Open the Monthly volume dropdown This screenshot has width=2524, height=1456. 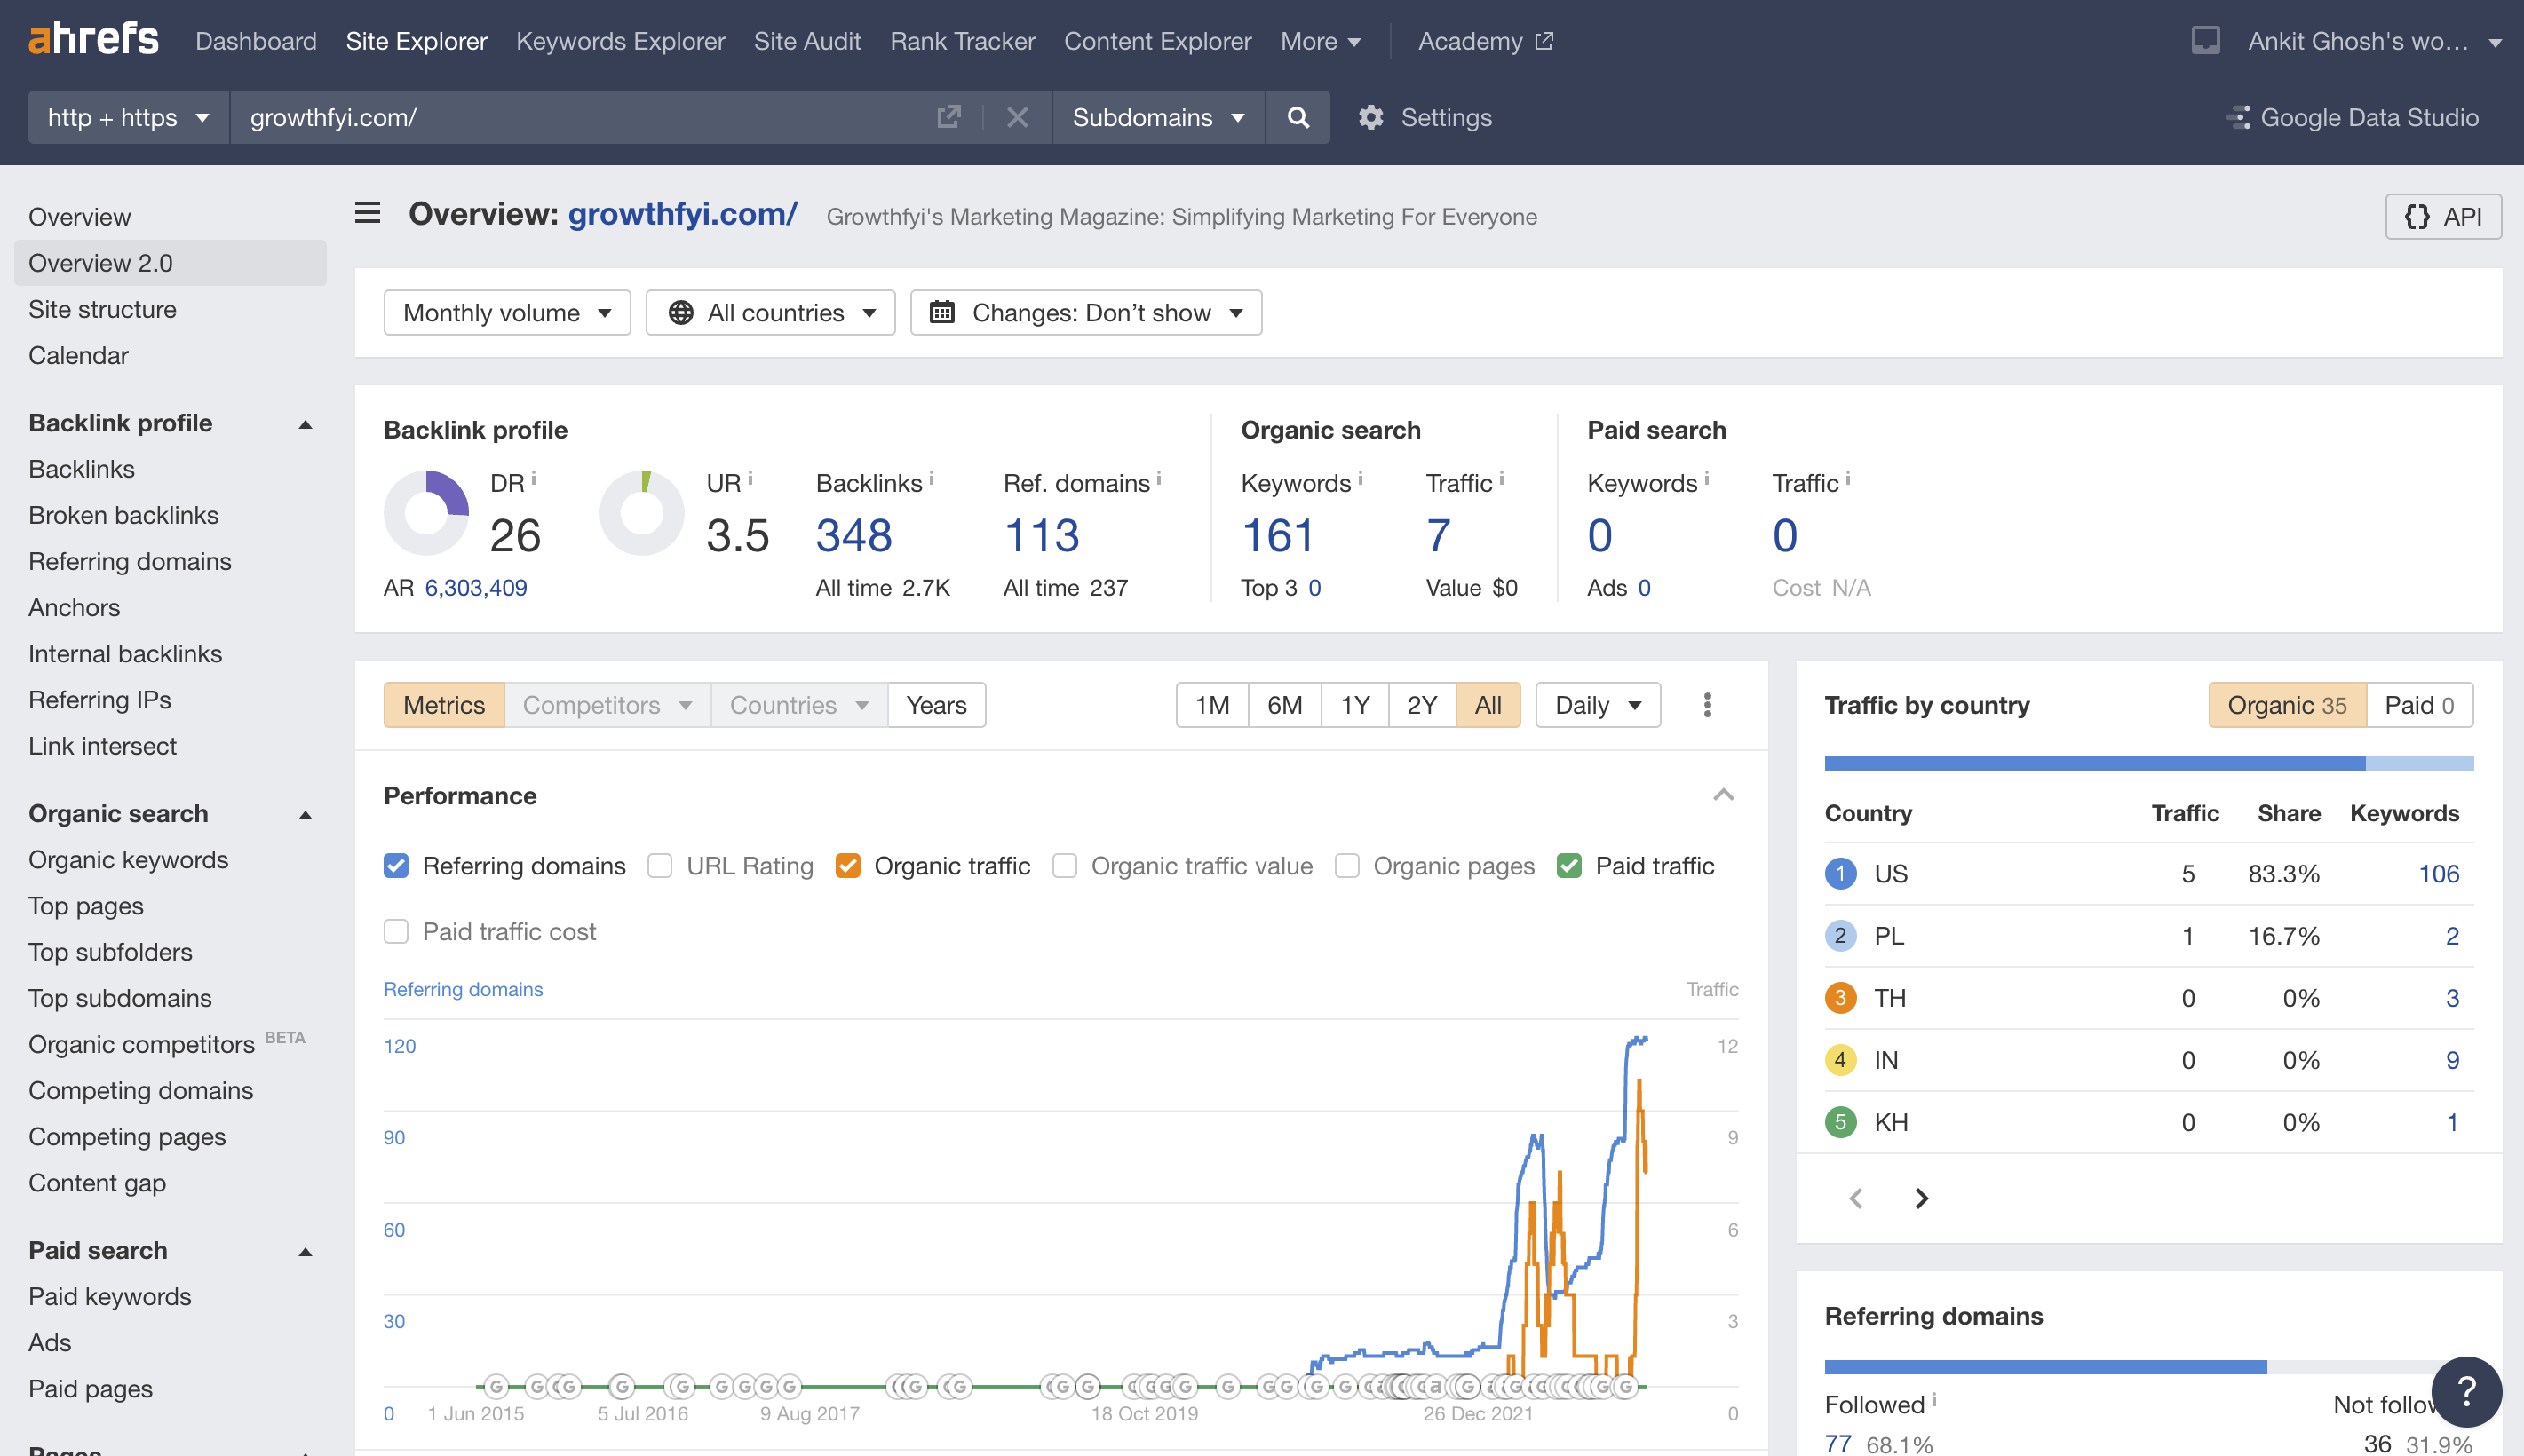pos(506,312)
